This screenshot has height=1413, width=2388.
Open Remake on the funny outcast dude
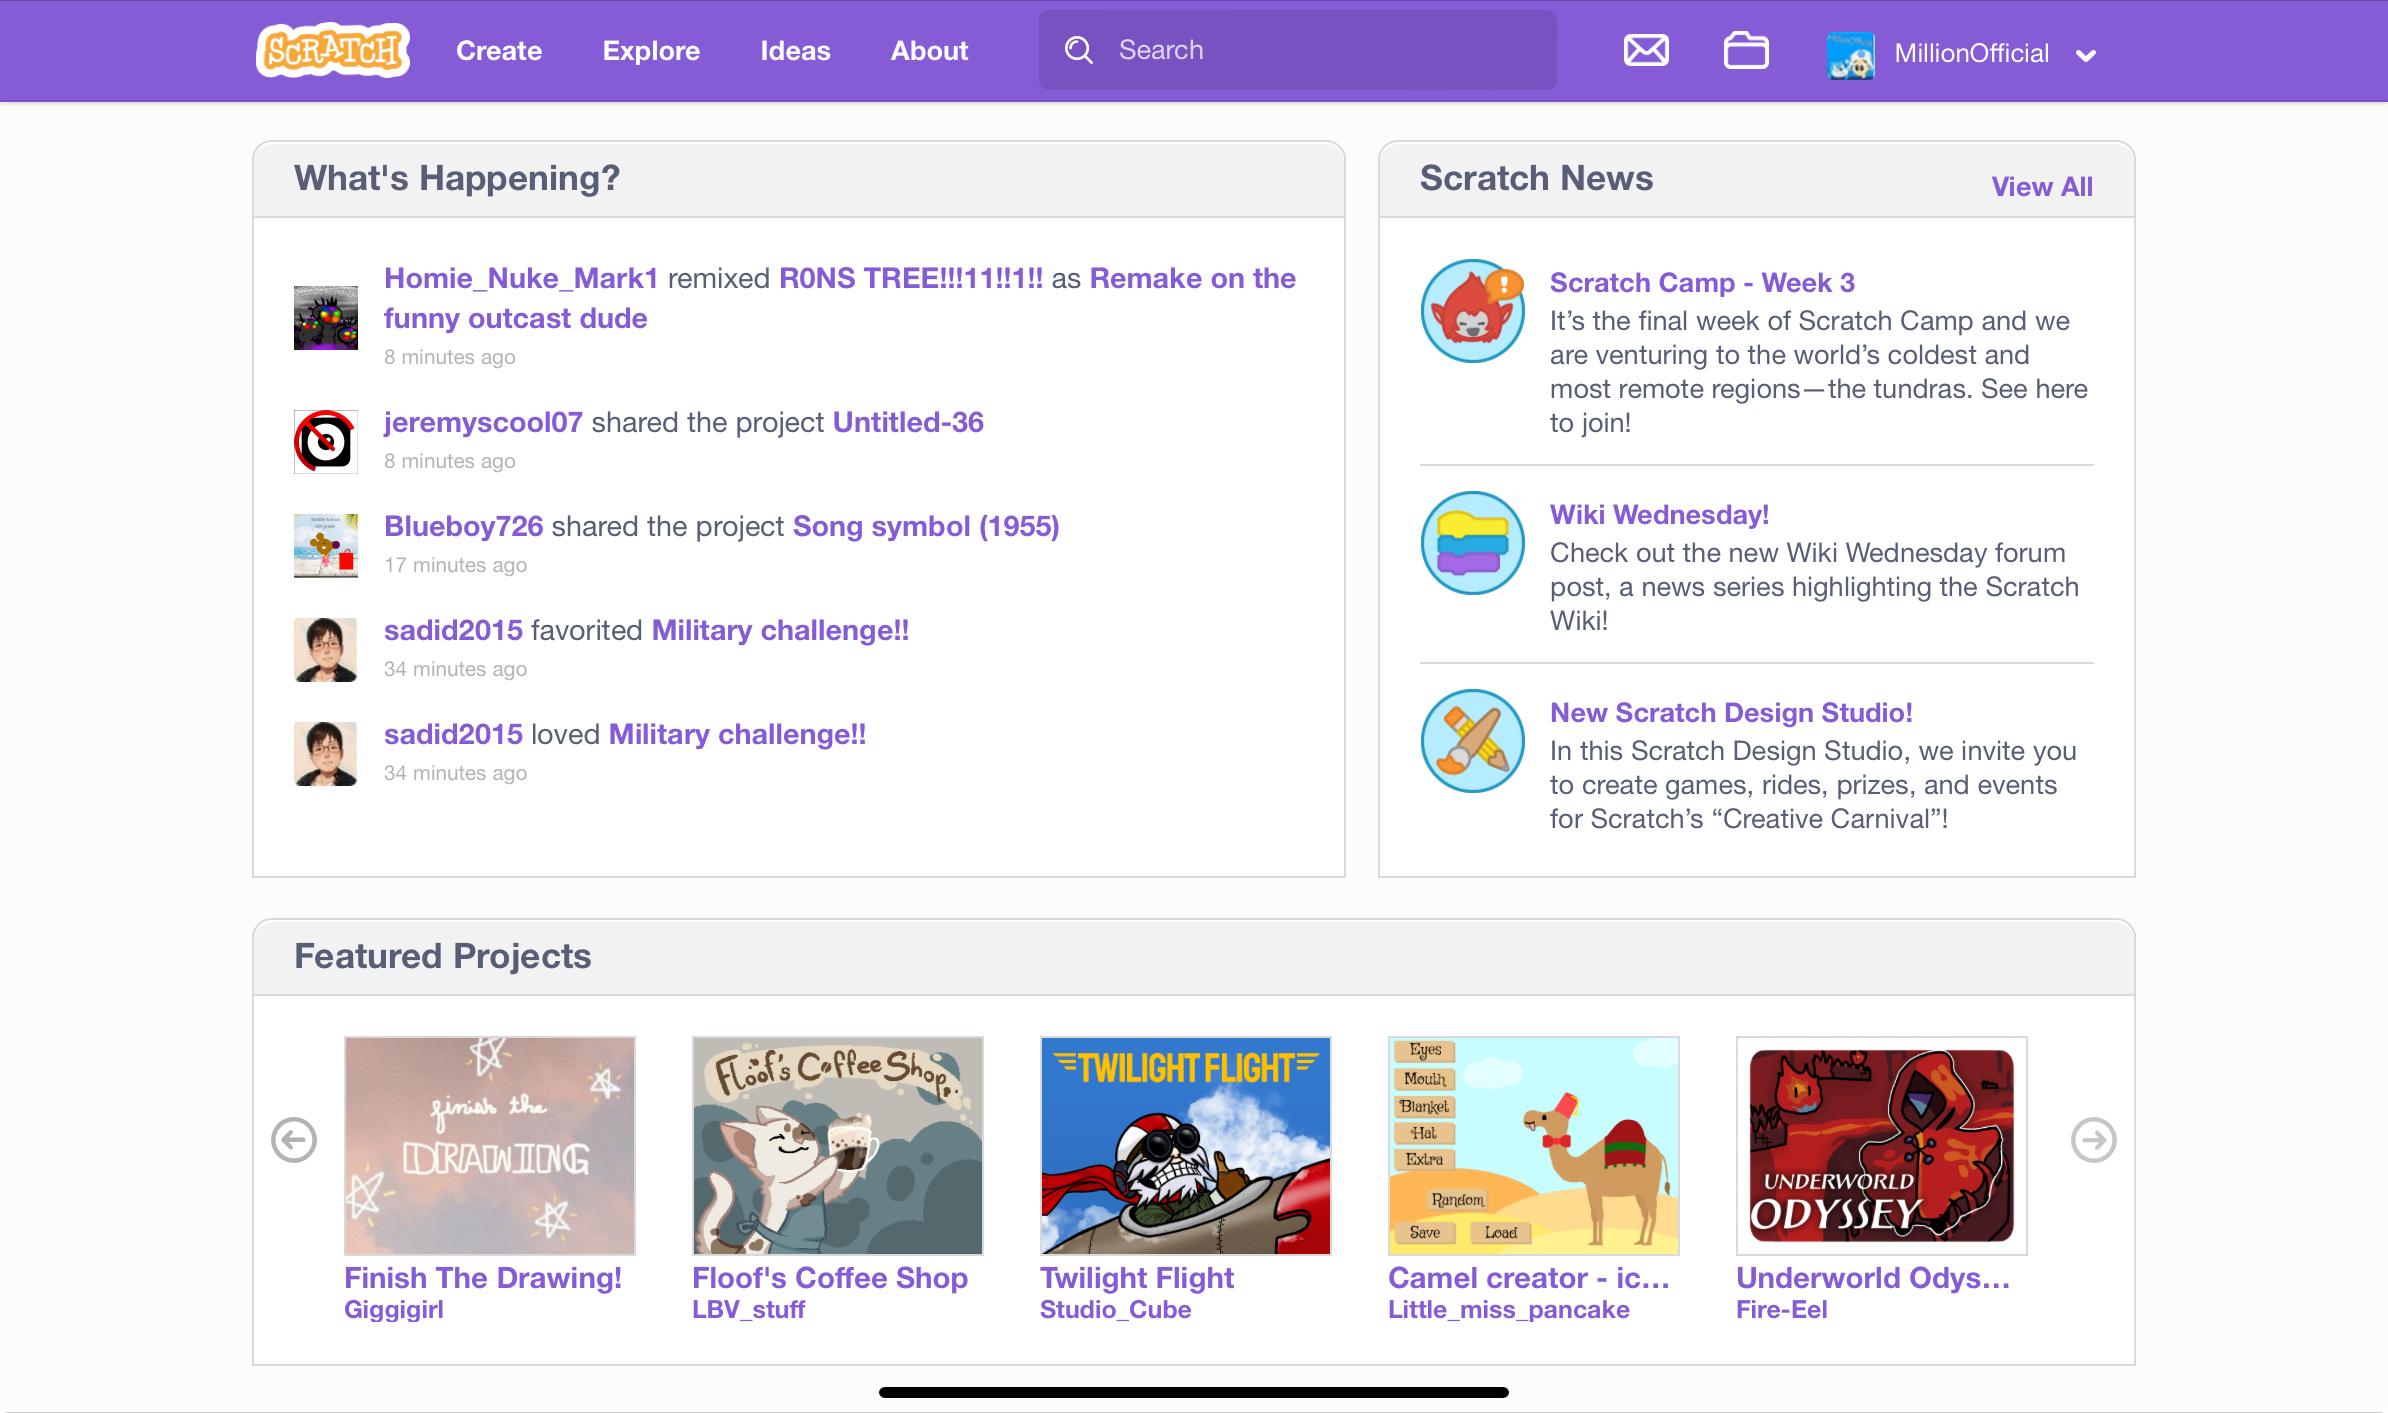pos(840,298)
